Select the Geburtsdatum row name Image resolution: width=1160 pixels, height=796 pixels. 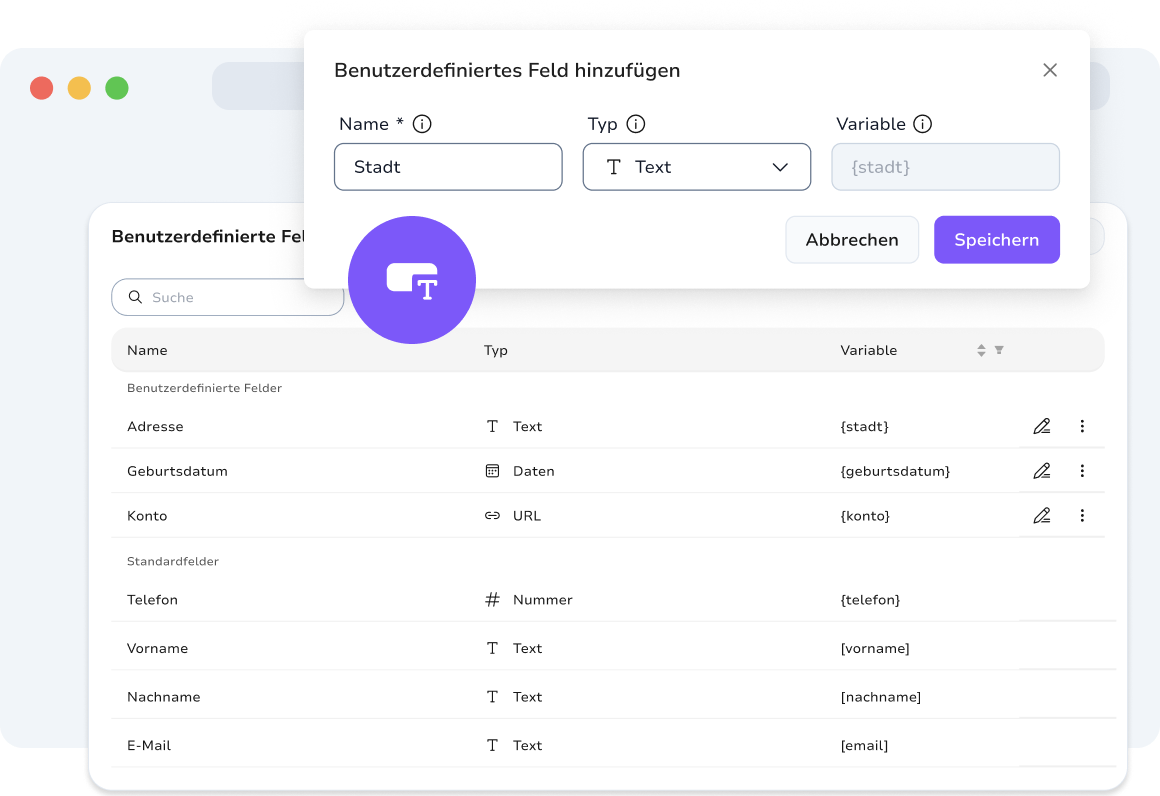(178, 471)
